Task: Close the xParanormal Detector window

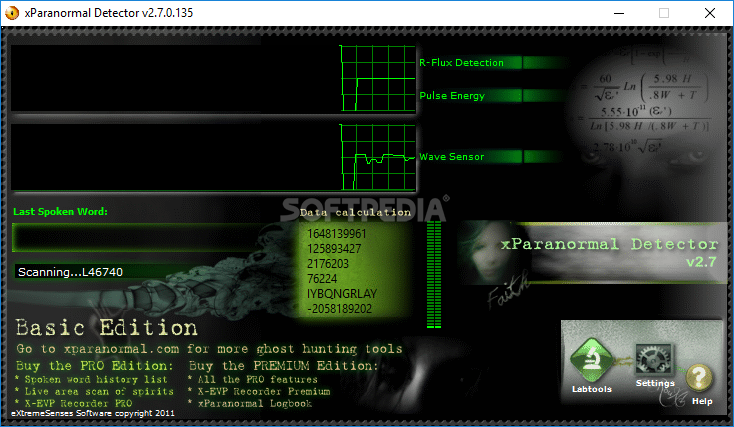Action: pos(710,13)
